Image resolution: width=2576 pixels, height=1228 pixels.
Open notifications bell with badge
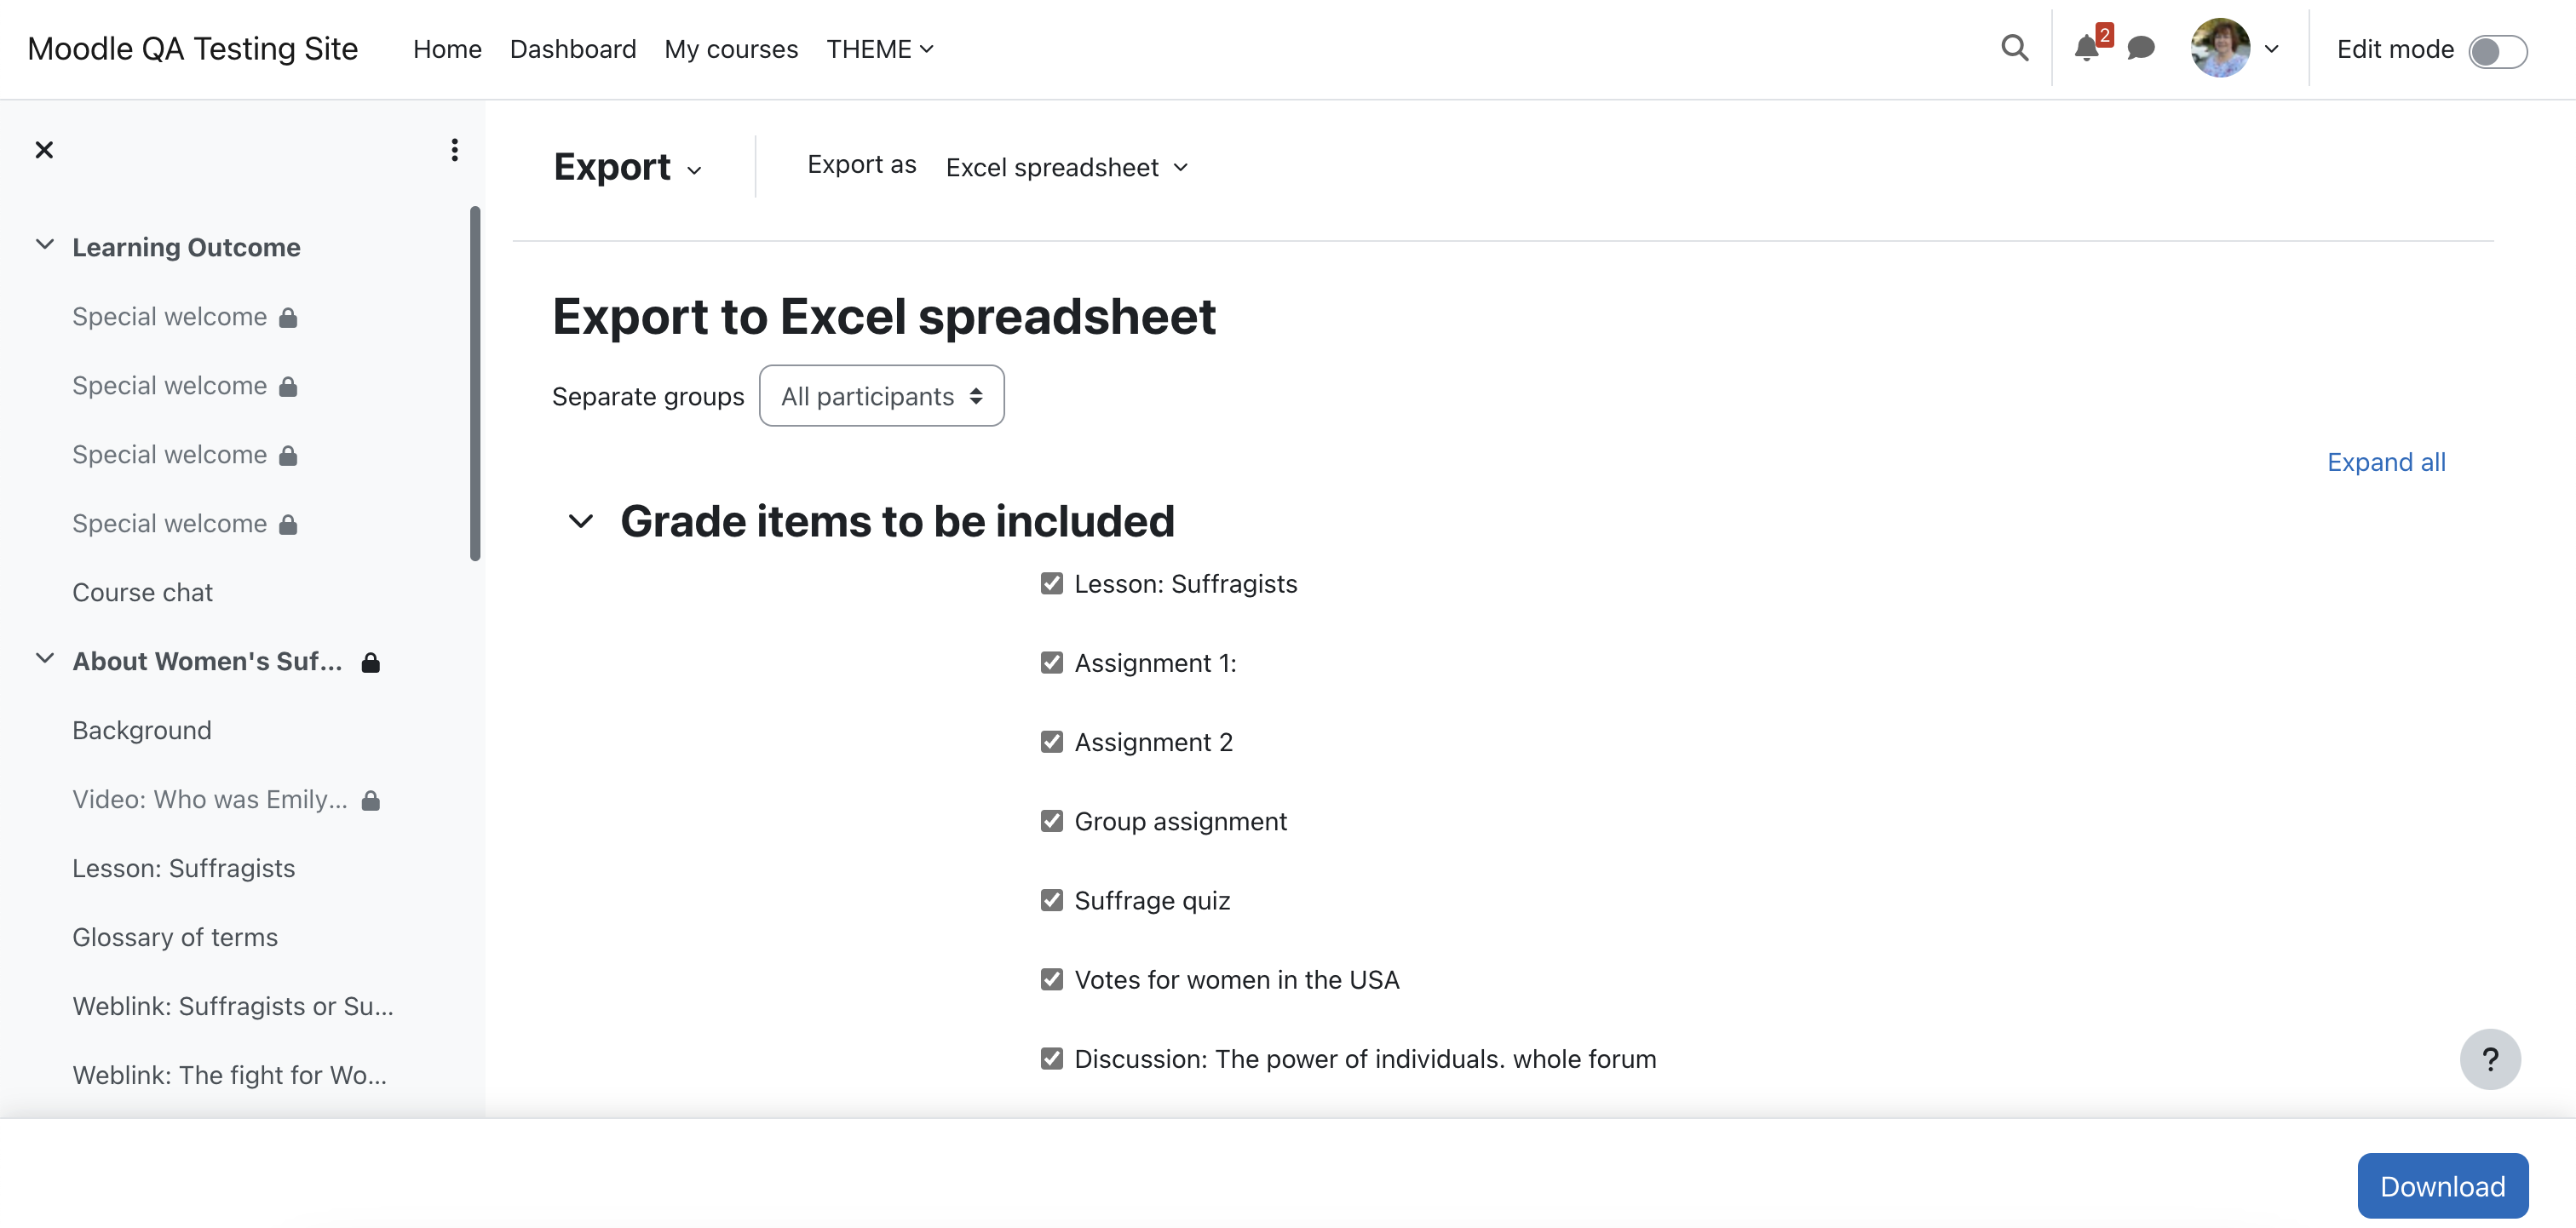click(x=2090, y=46)
